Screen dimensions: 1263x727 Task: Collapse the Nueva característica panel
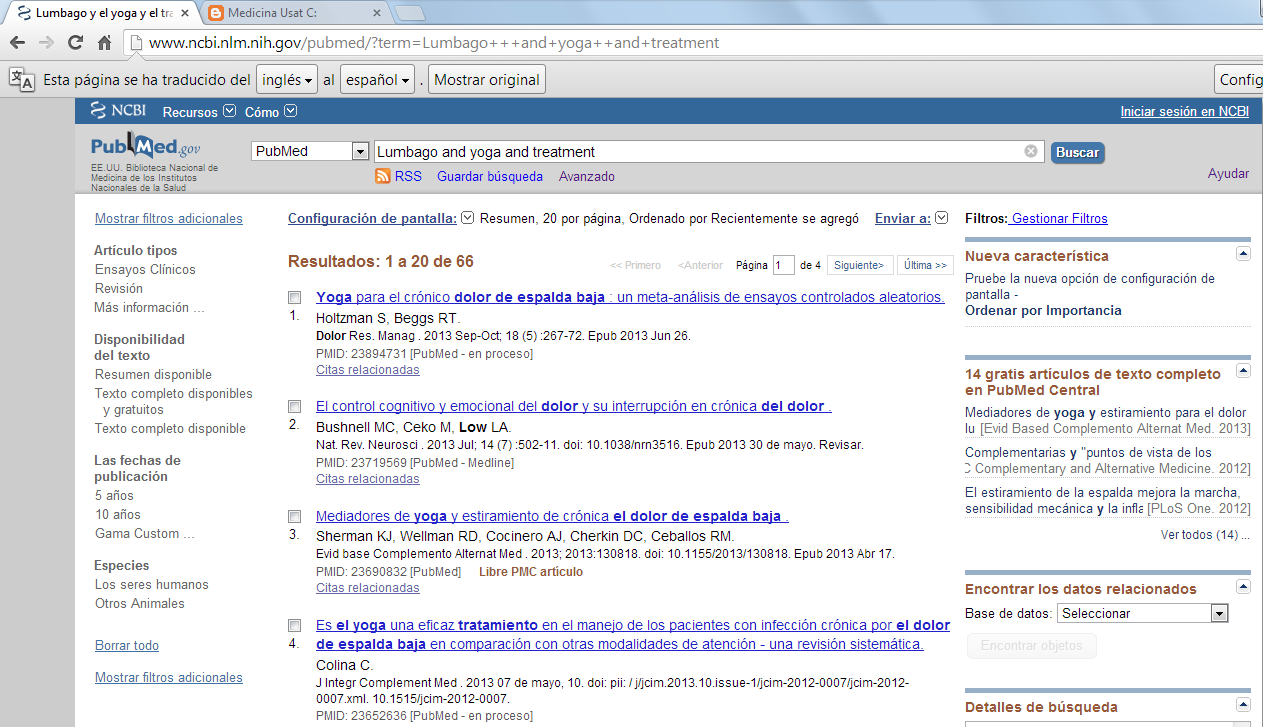[x=1243, y=254]
